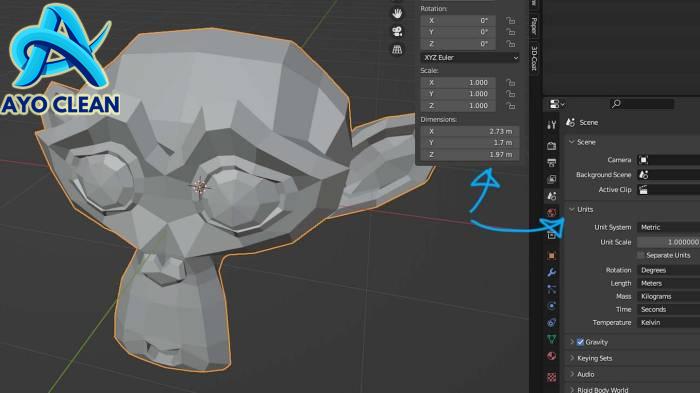Open the Tool properties tab
This screenshot has height=393, width=700.
pyautogui.click(x=552, y=125)
